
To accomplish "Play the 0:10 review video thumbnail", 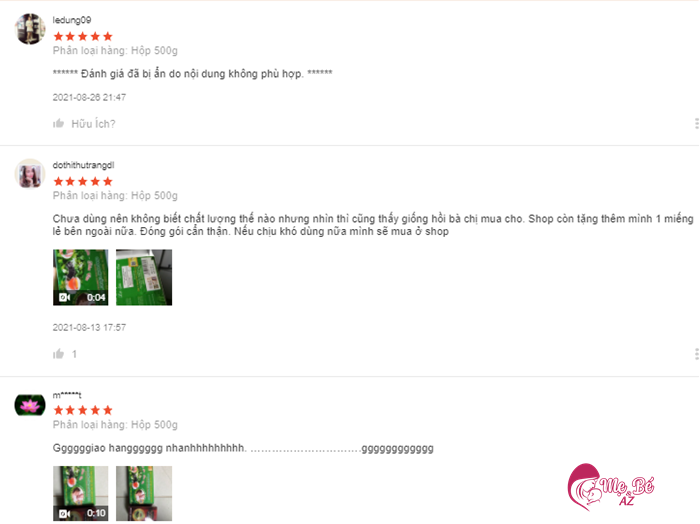I will click(80, 493).
